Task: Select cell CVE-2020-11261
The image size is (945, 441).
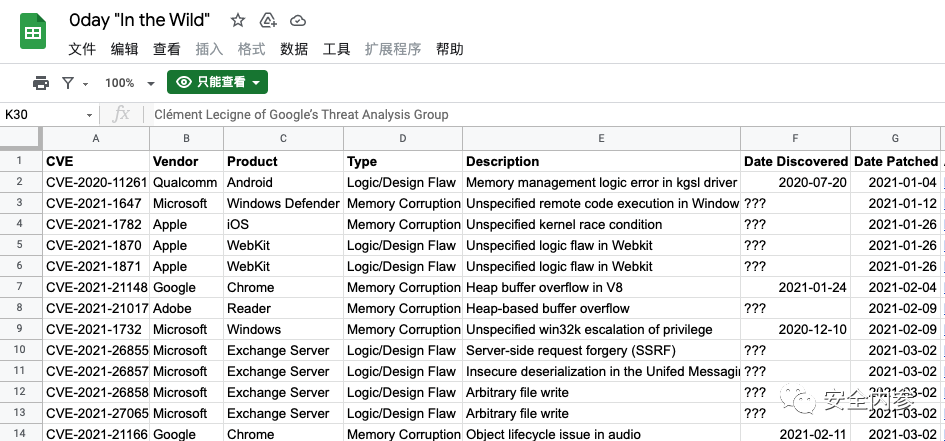Action: click(96, 182)
